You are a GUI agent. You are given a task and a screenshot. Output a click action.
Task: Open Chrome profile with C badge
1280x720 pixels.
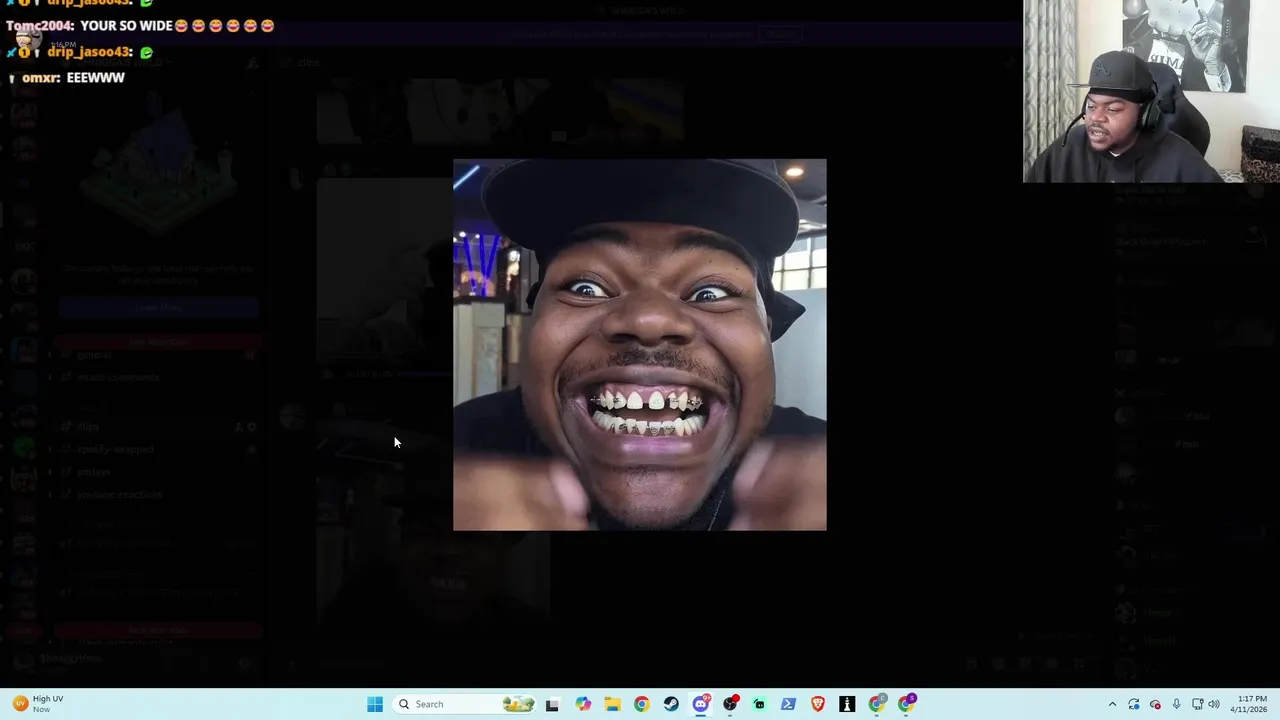[877, 704]
